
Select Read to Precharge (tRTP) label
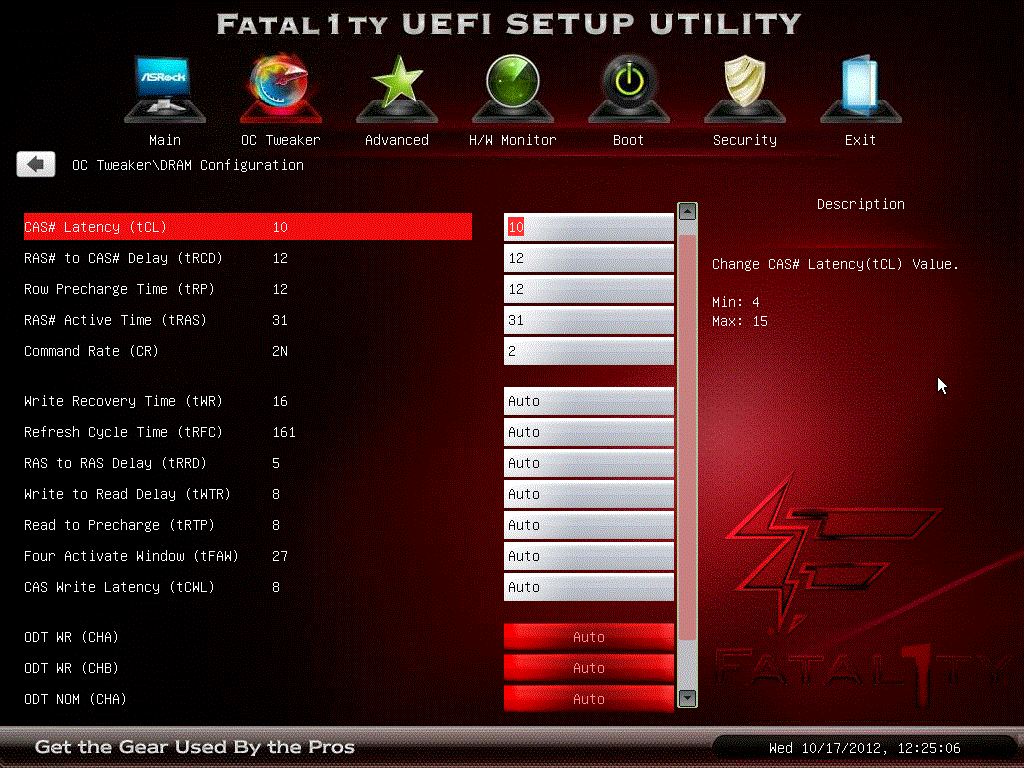pyautogui.click(x=120, y=525)
